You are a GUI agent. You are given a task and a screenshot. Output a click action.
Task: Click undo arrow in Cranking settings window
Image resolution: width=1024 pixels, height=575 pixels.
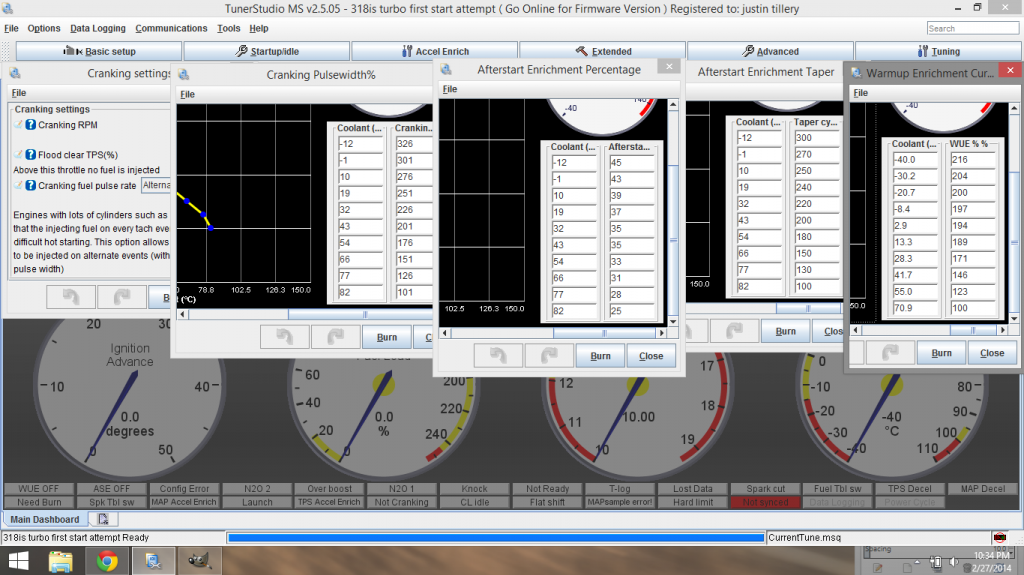coord(71,297)
